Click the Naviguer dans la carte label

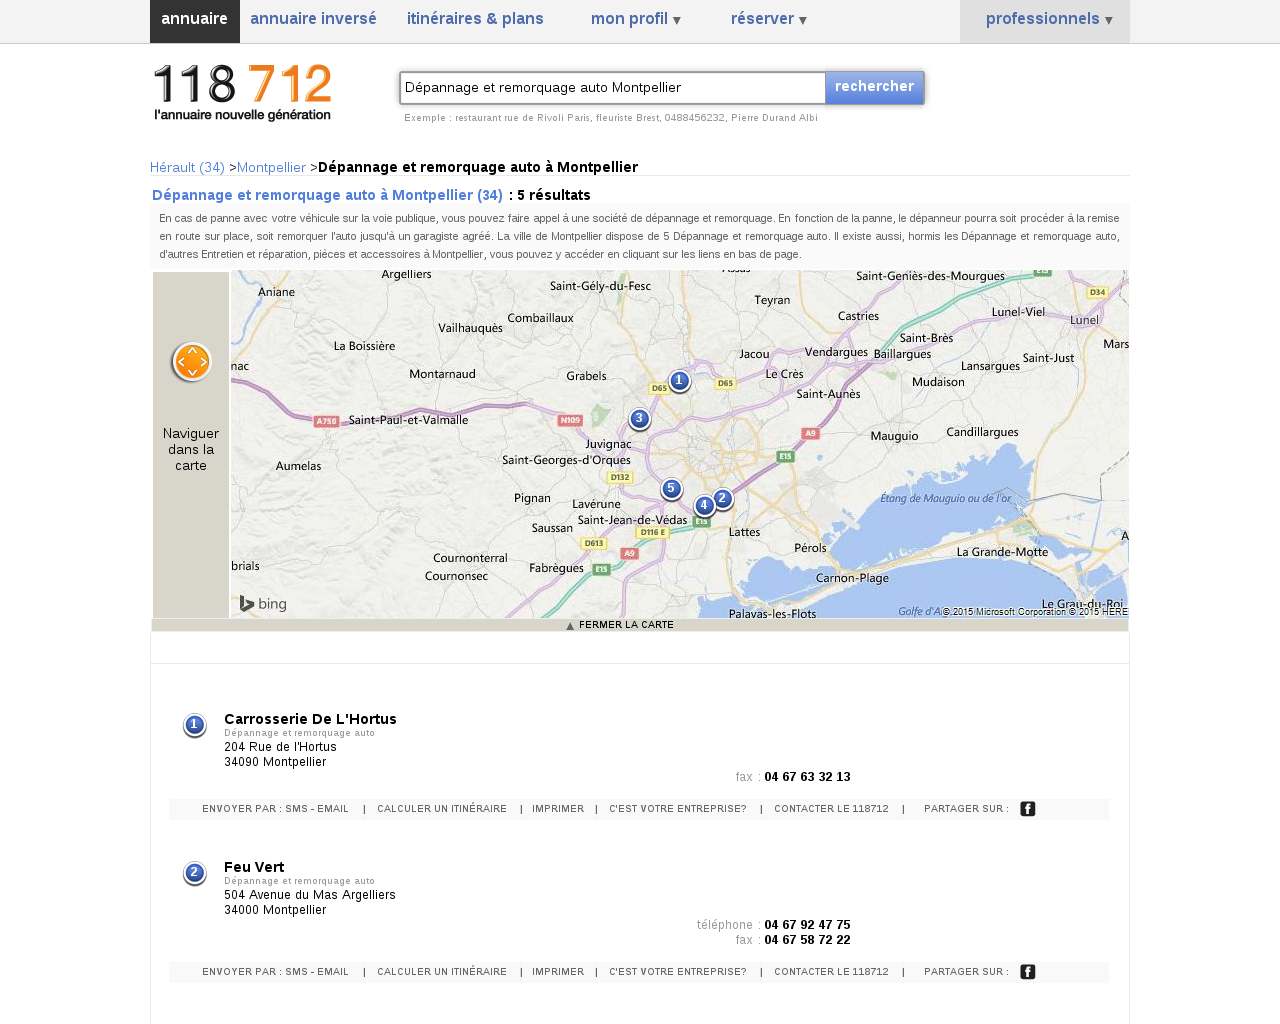pos(191,449)
